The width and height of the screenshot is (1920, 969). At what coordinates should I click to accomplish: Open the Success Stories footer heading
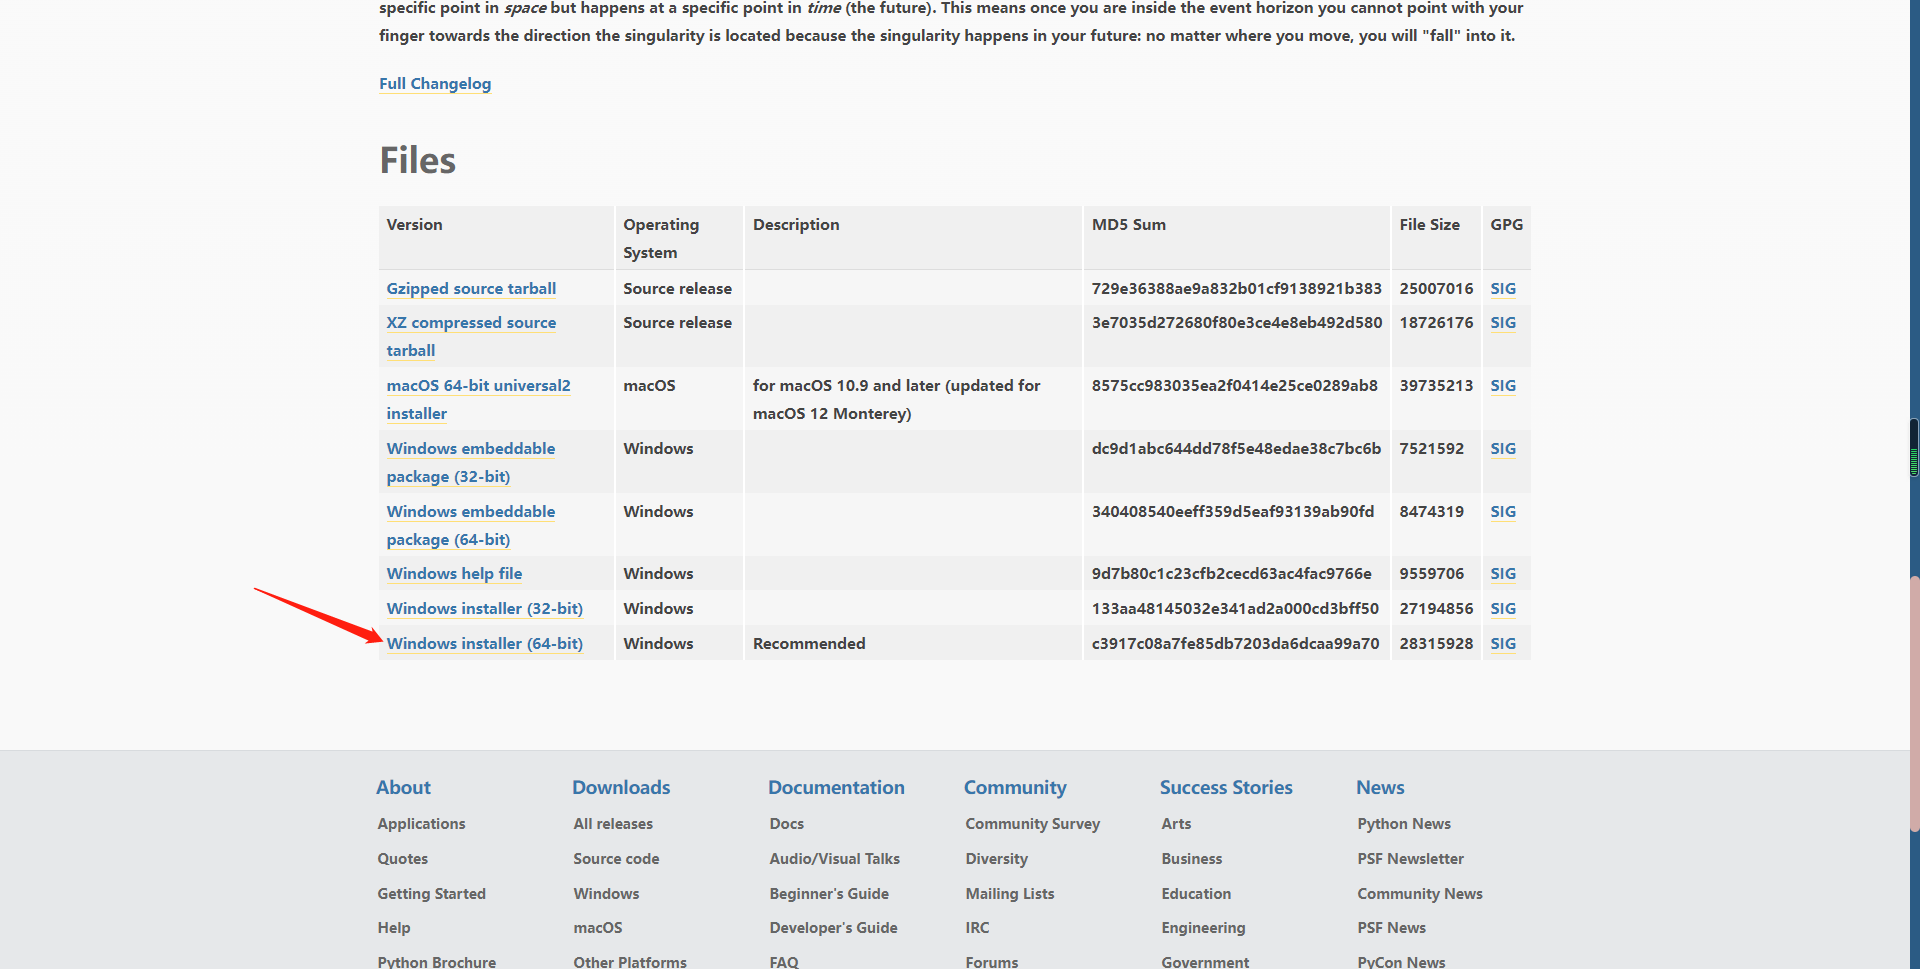pyautogui.click(x=1226, y=788)
